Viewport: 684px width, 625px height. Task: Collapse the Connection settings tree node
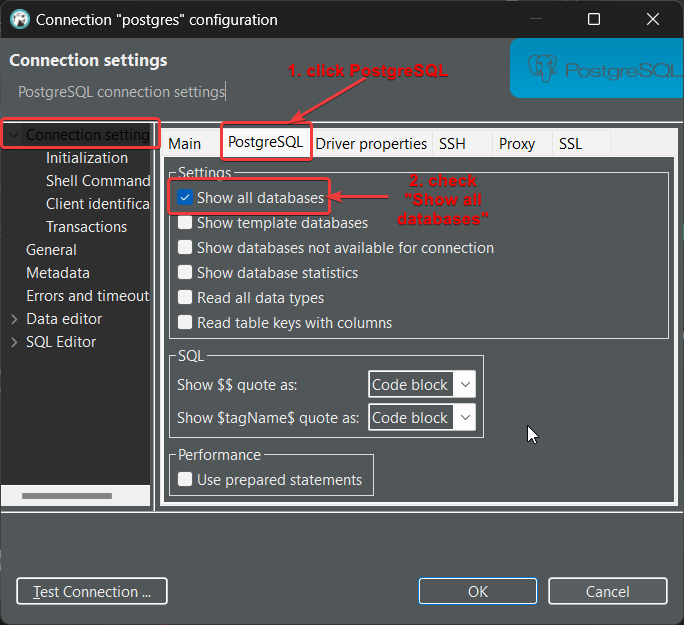12,135
